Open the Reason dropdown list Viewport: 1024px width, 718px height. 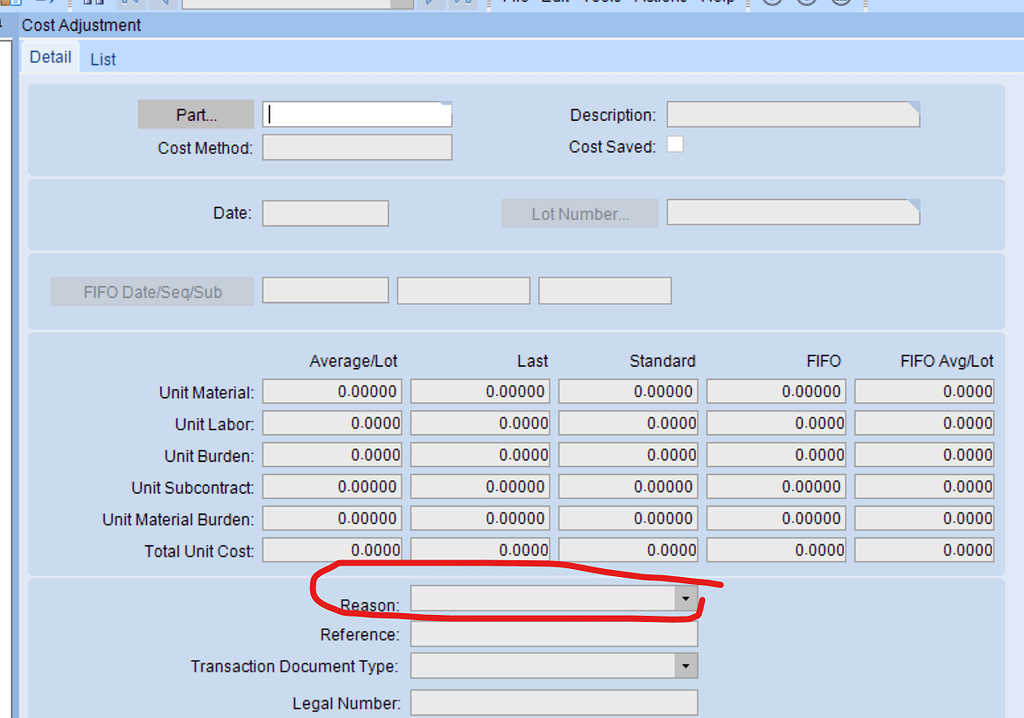tap(686, 597)
